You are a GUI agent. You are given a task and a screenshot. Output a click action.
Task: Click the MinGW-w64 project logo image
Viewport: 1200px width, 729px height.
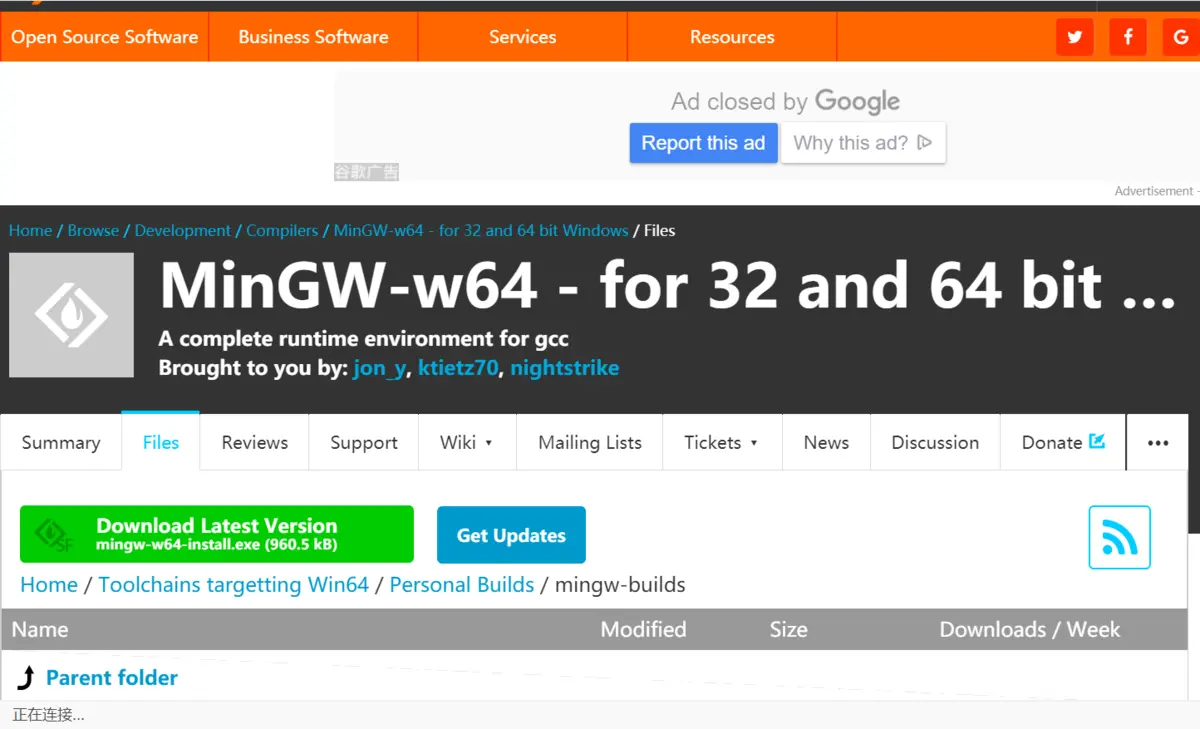point(71,315)
